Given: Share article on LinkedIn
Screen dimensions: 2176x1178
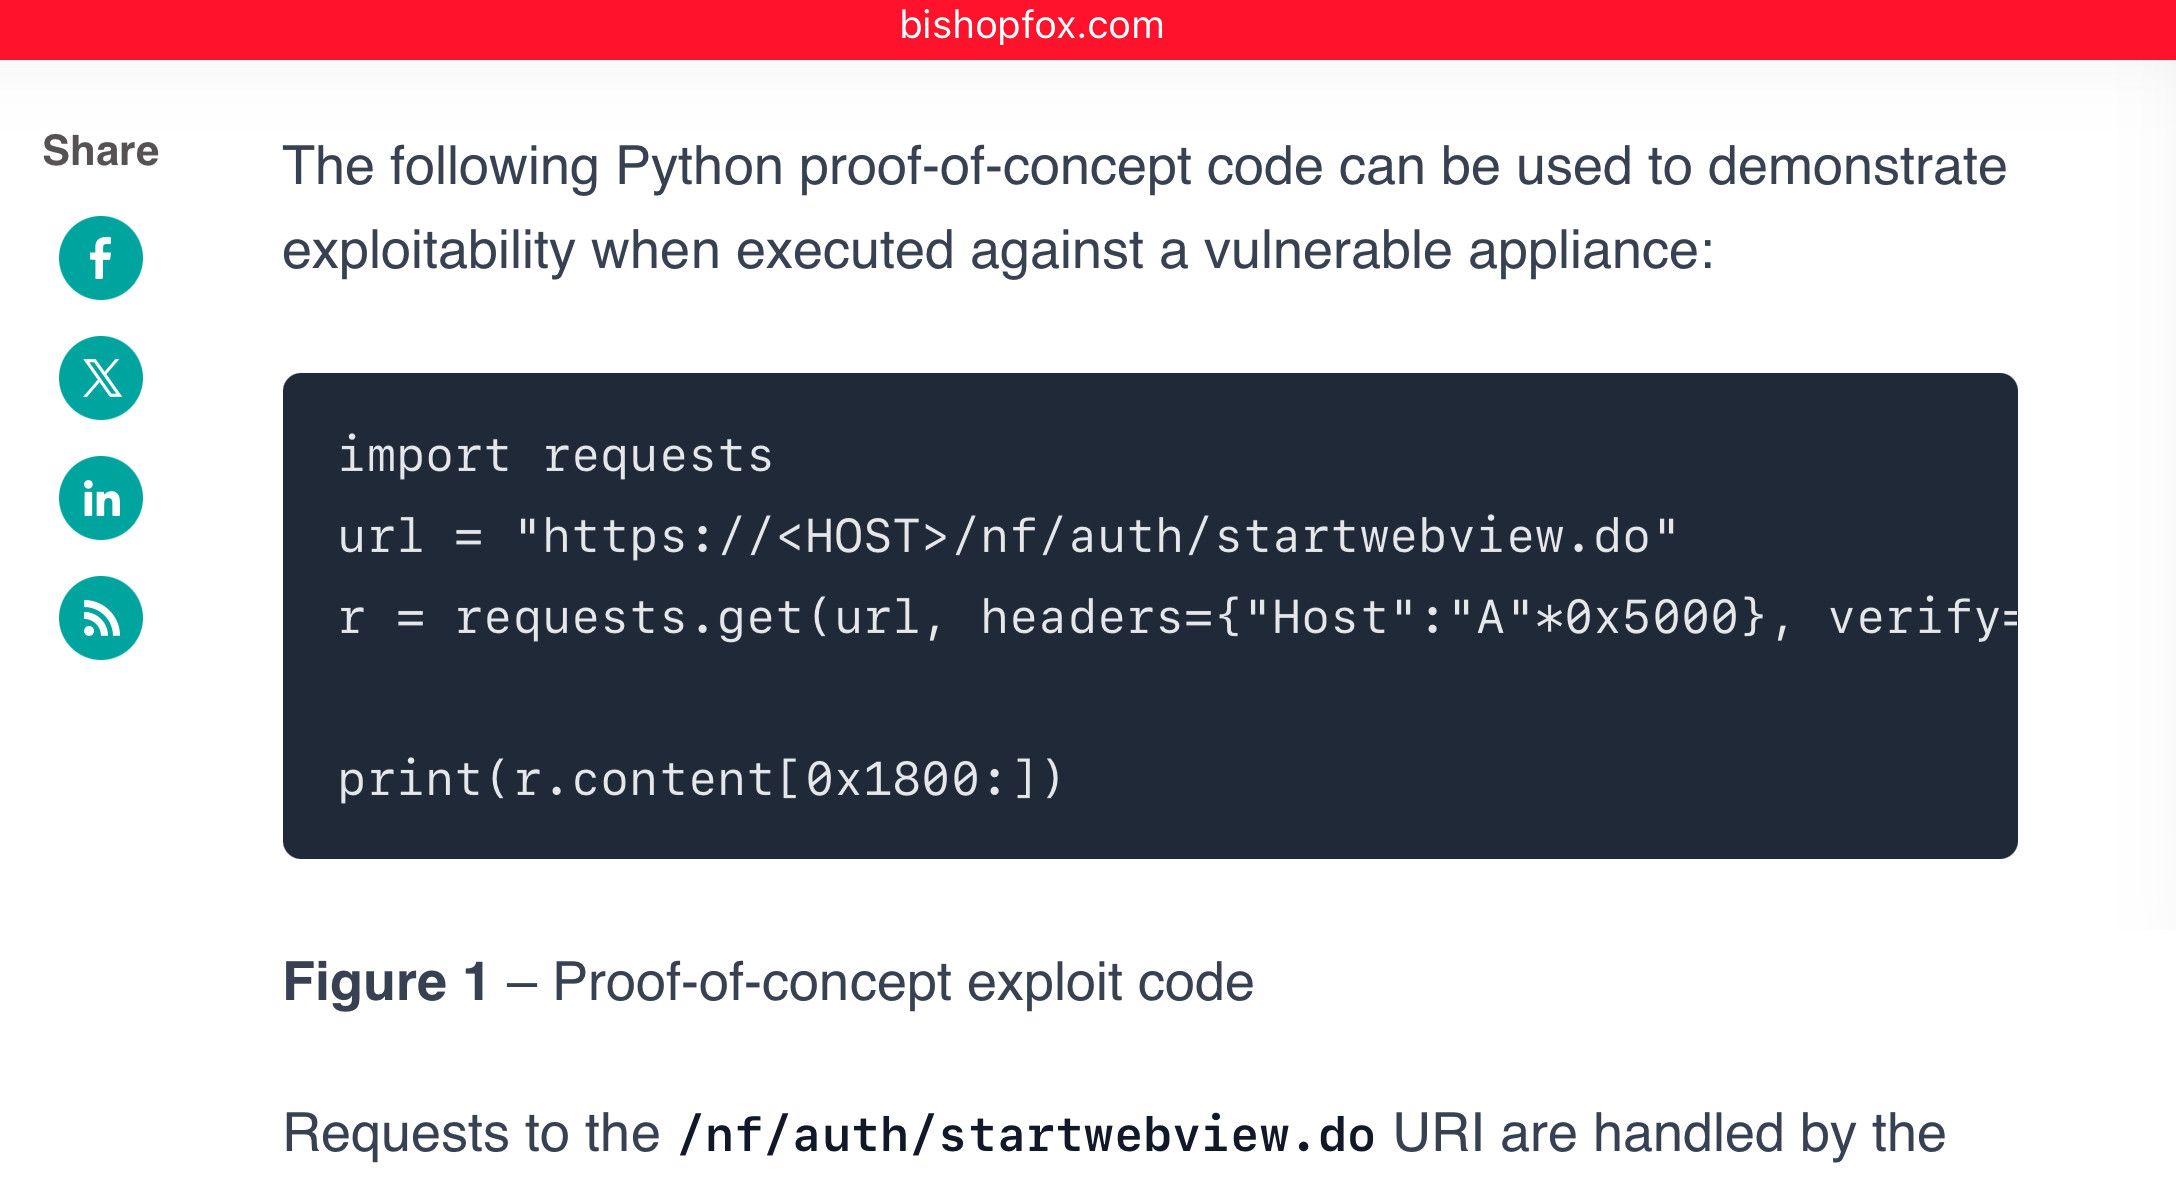Looking at the screenshot, I should tap(101, 498).
